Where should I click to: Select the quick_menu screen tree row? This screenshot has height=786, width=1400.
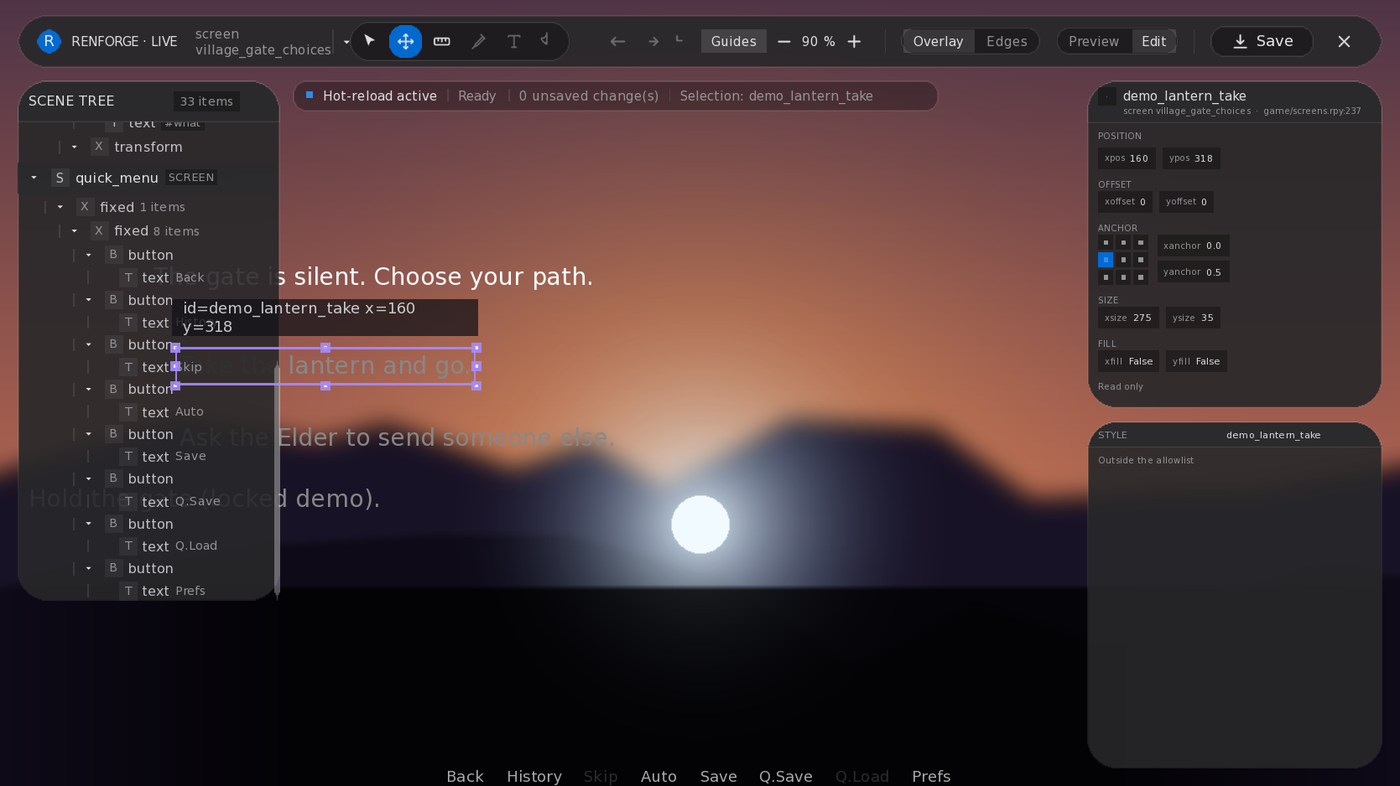(x=147, y=178)
